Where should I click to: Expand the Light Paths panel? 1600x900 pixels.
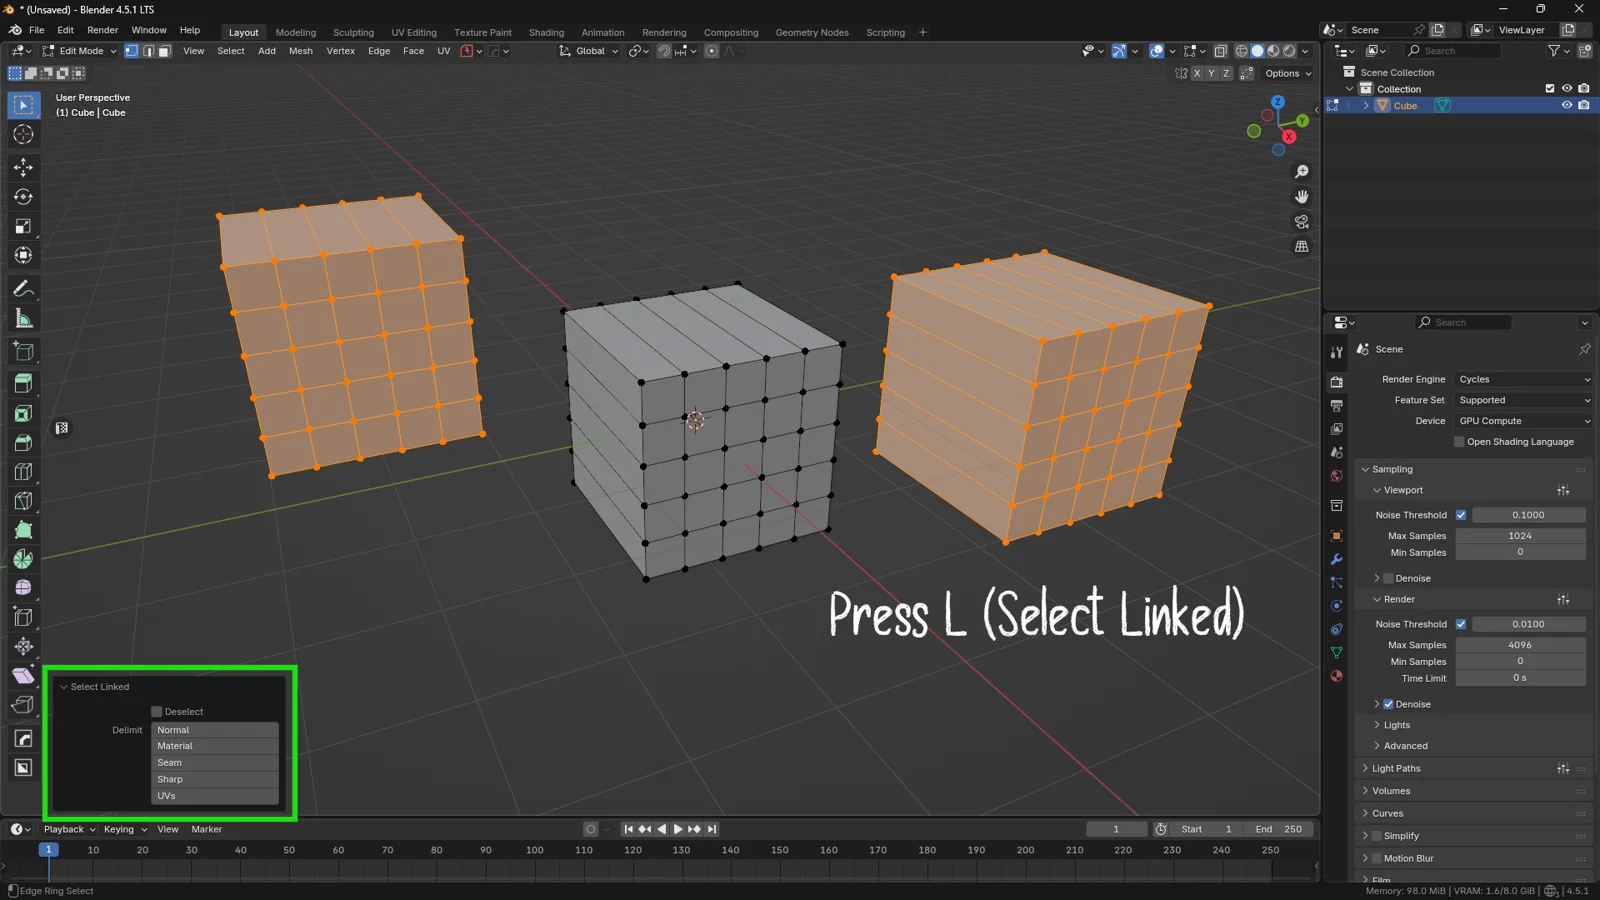1396,769
